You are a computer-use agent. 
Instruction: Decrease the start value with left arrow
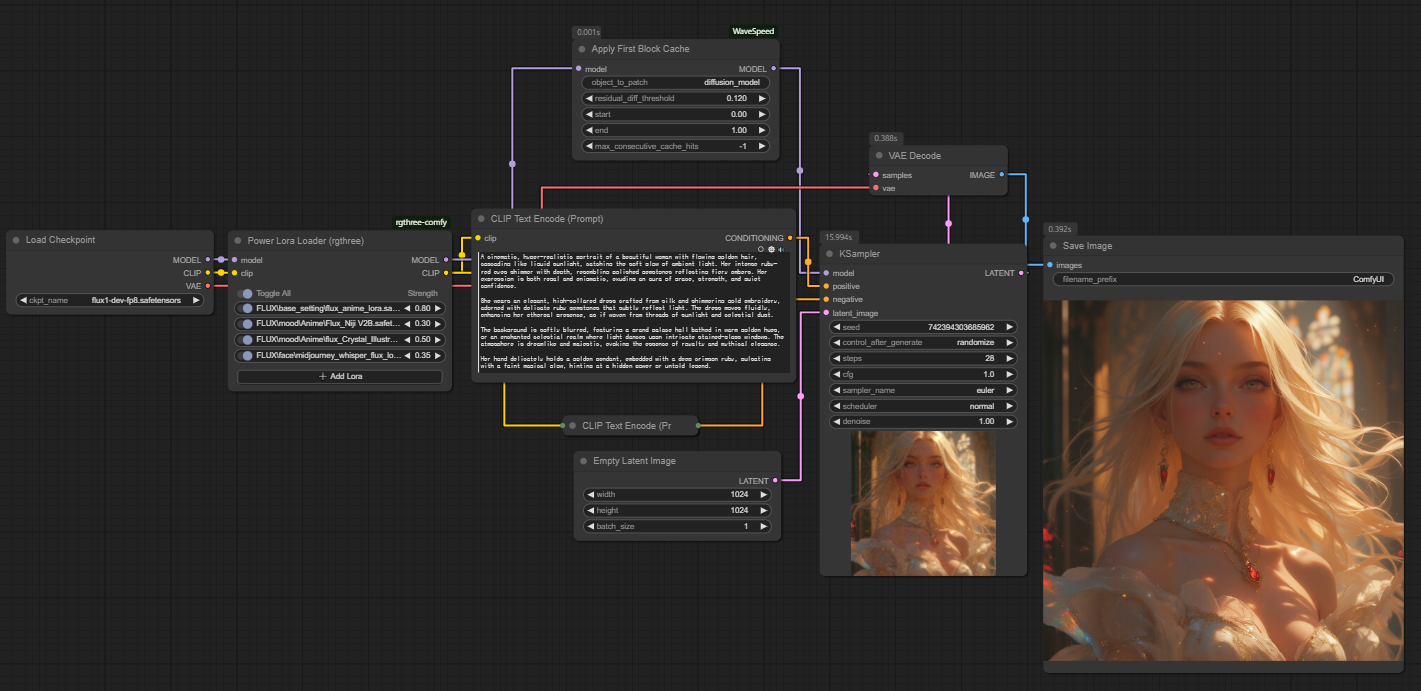click(x=589, y=114)
